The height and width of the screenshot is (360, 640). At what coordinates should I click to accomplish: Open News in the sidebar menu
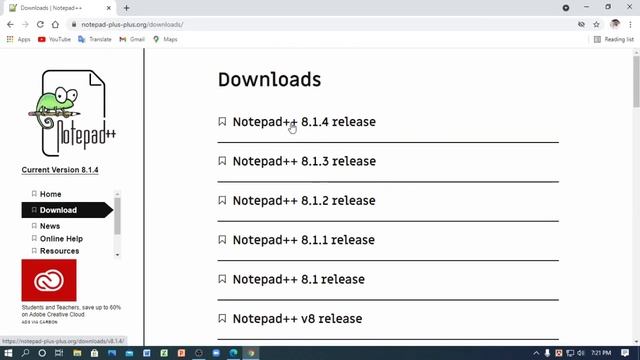click(x=50, y=226)
